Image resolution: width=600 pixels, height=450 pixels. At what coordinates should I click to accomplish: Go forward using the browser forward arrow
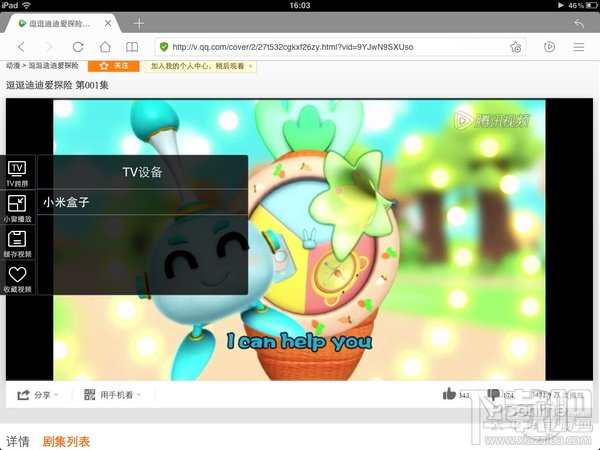tap(49, 47)
